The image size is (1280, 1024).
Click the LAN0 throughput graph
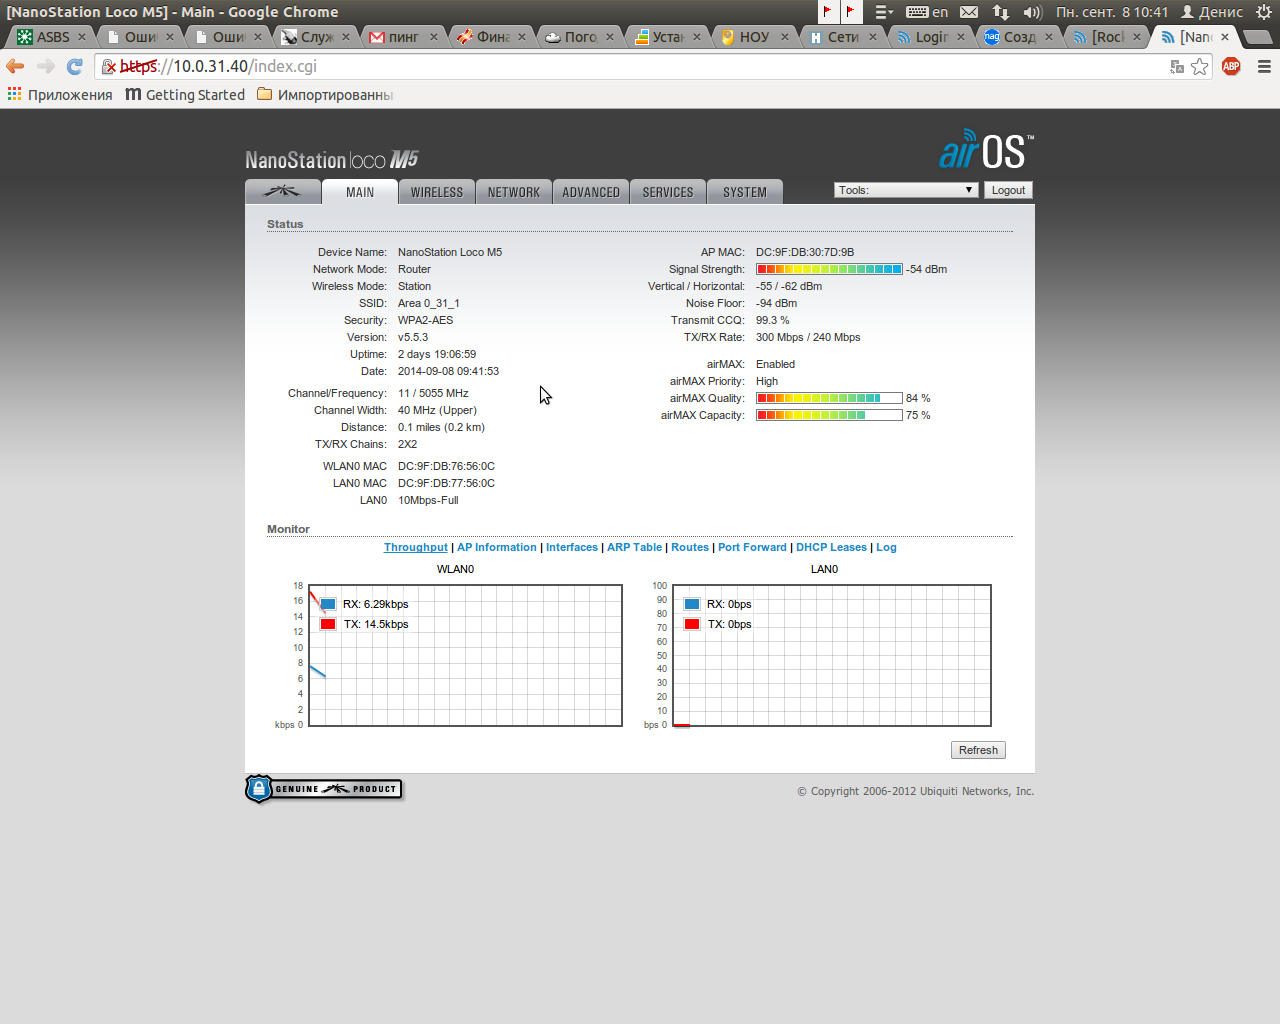point(832,655)
